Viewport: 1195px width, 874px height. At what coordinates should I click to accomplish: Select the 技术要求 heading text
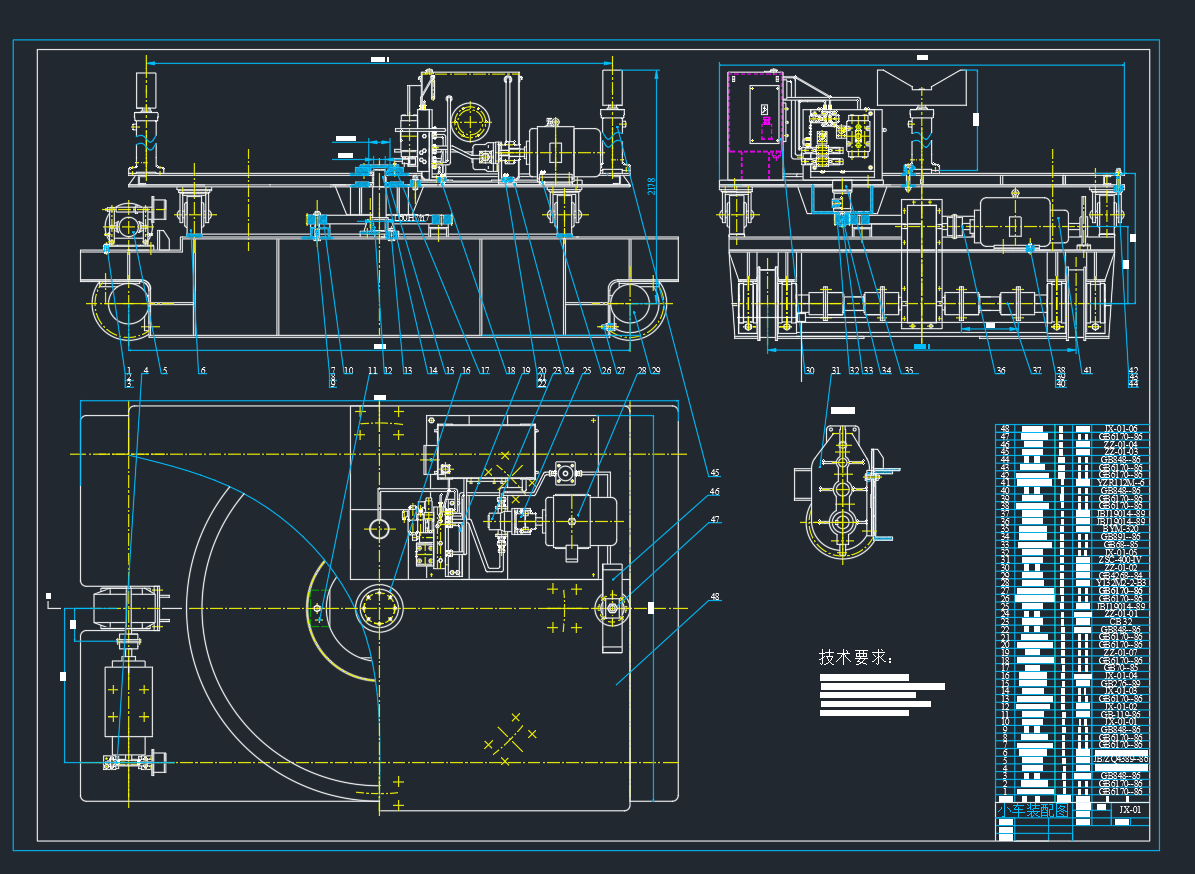(855, 657)
